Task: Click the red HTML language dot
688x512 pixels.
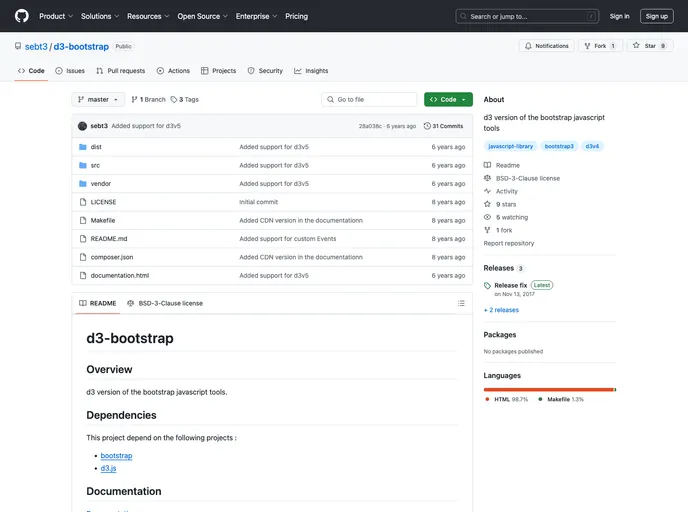Action: click(487, 399)
